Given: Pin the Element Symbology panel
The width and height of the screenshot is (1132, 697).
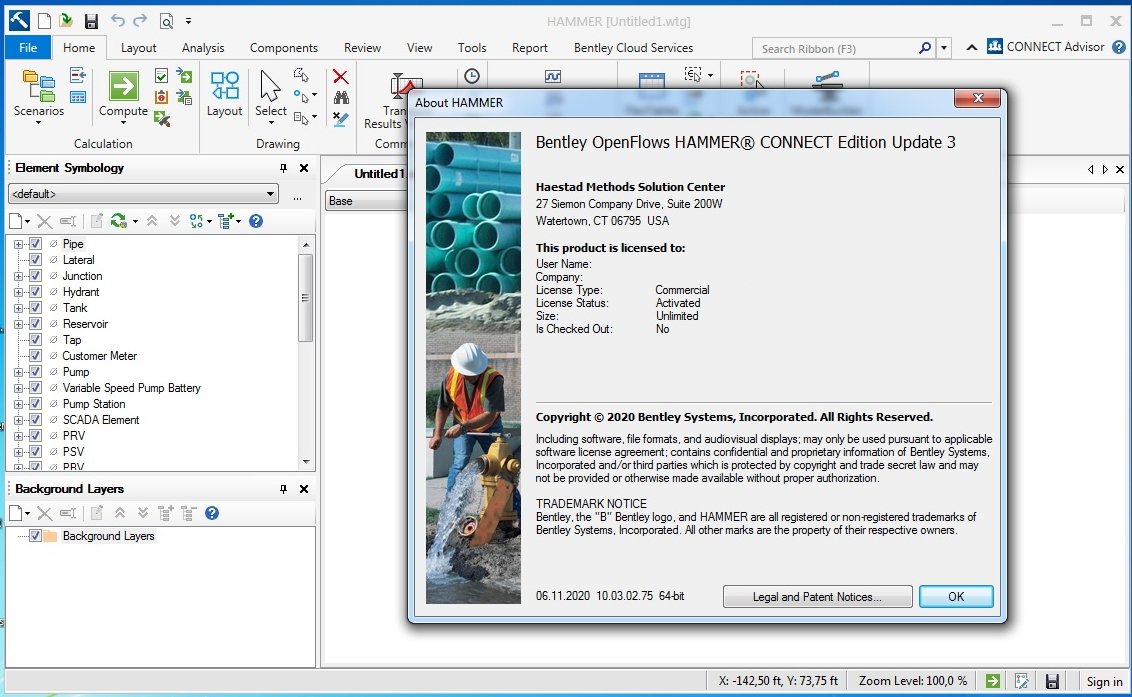Looking at the screenshot, I should point(283,168).
